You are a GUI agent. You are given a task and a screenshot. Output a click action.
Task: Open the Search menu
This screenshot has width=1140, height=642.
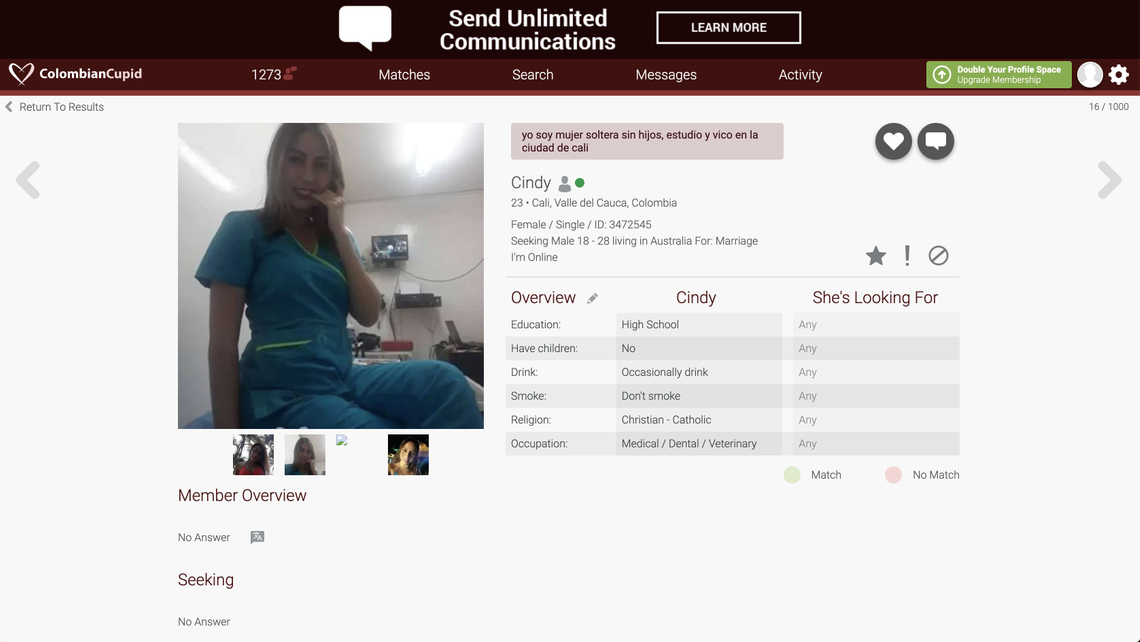click(x=532, y=74)
